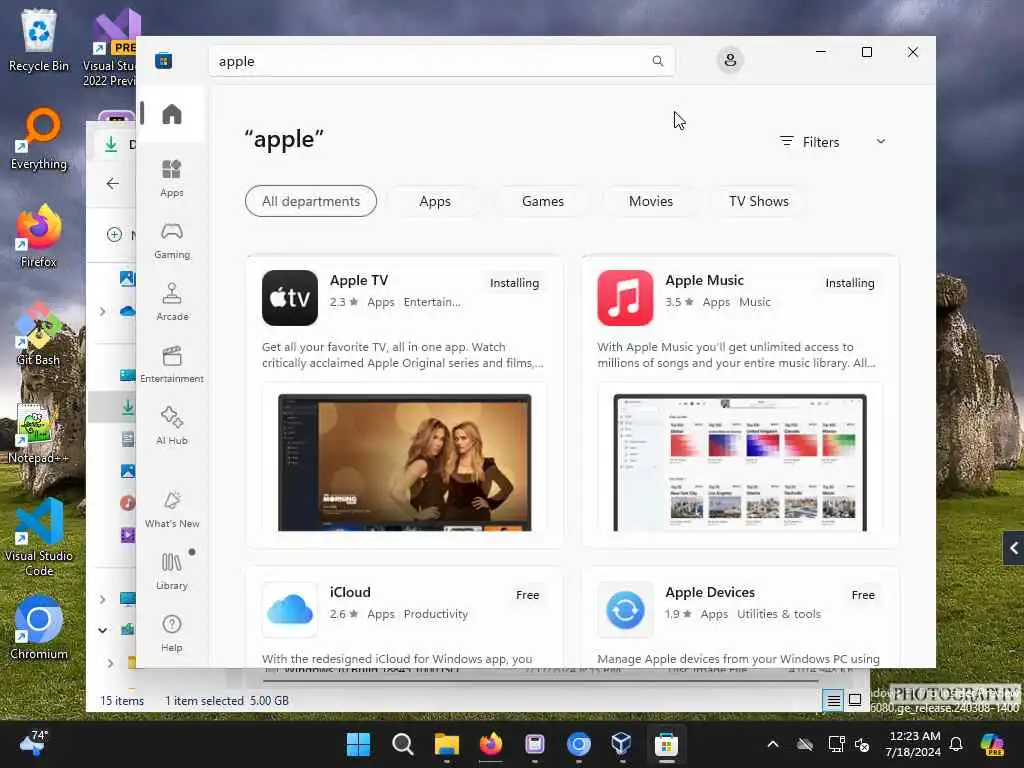Open the AI Hub section
The width and height of the screenshot is (1024, 768).
pos(172,426)
